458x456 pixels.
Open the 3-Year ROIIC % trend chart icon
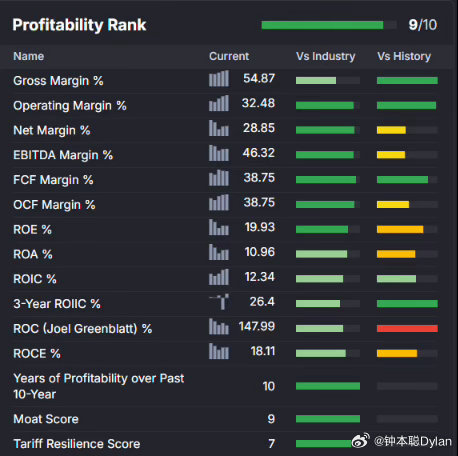click(x=219, y=302)
